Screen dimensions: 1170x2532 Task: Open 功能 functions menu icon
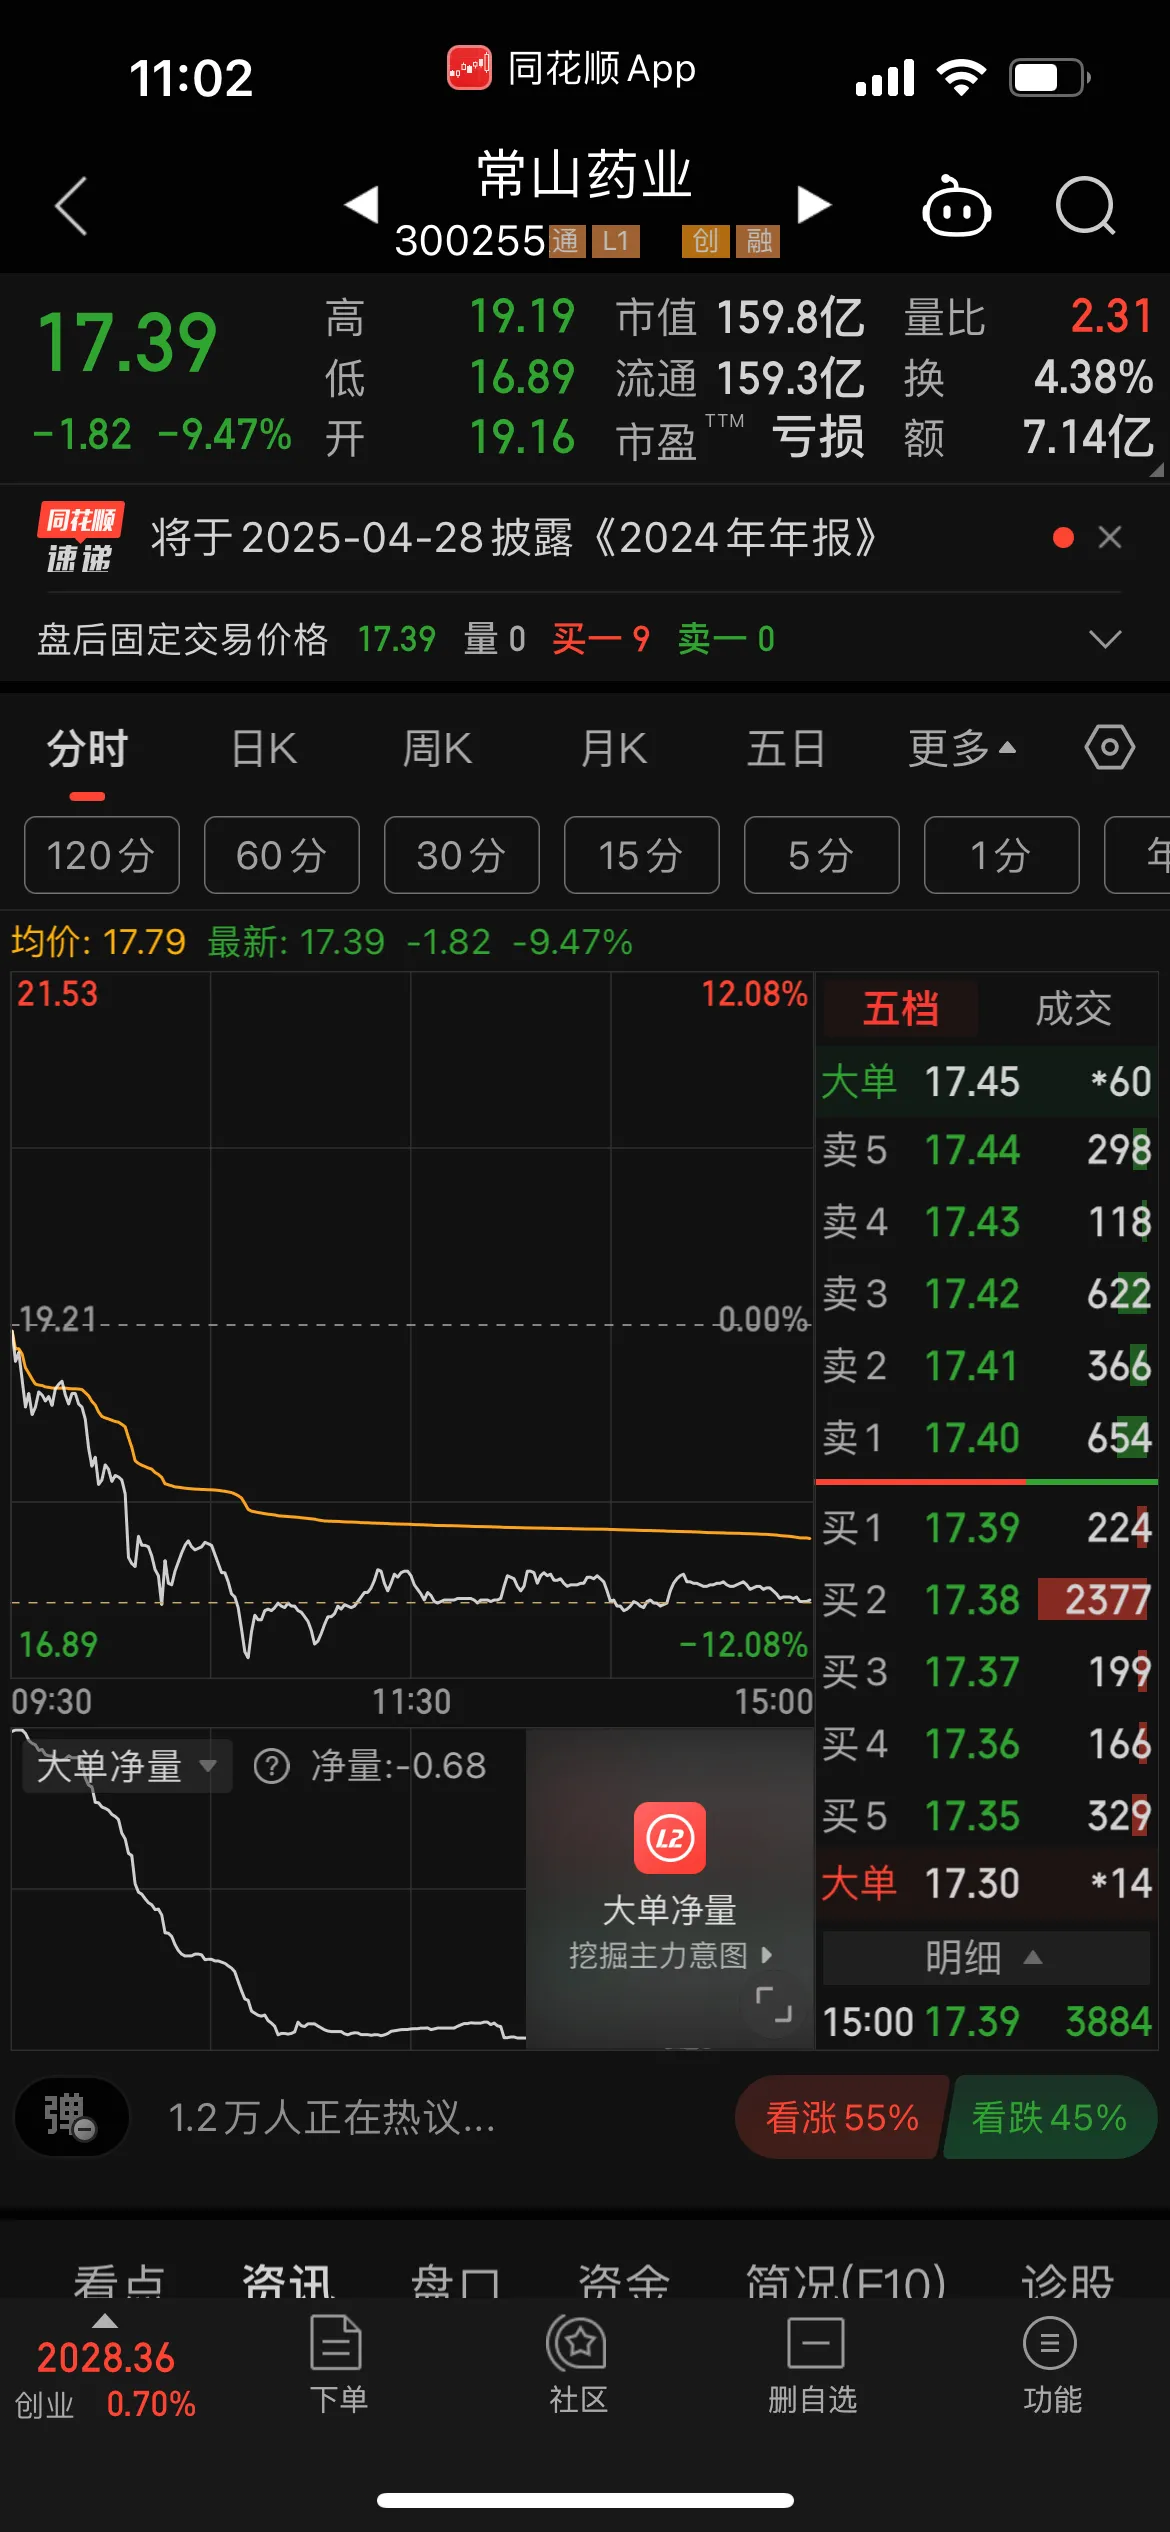1051,2364
